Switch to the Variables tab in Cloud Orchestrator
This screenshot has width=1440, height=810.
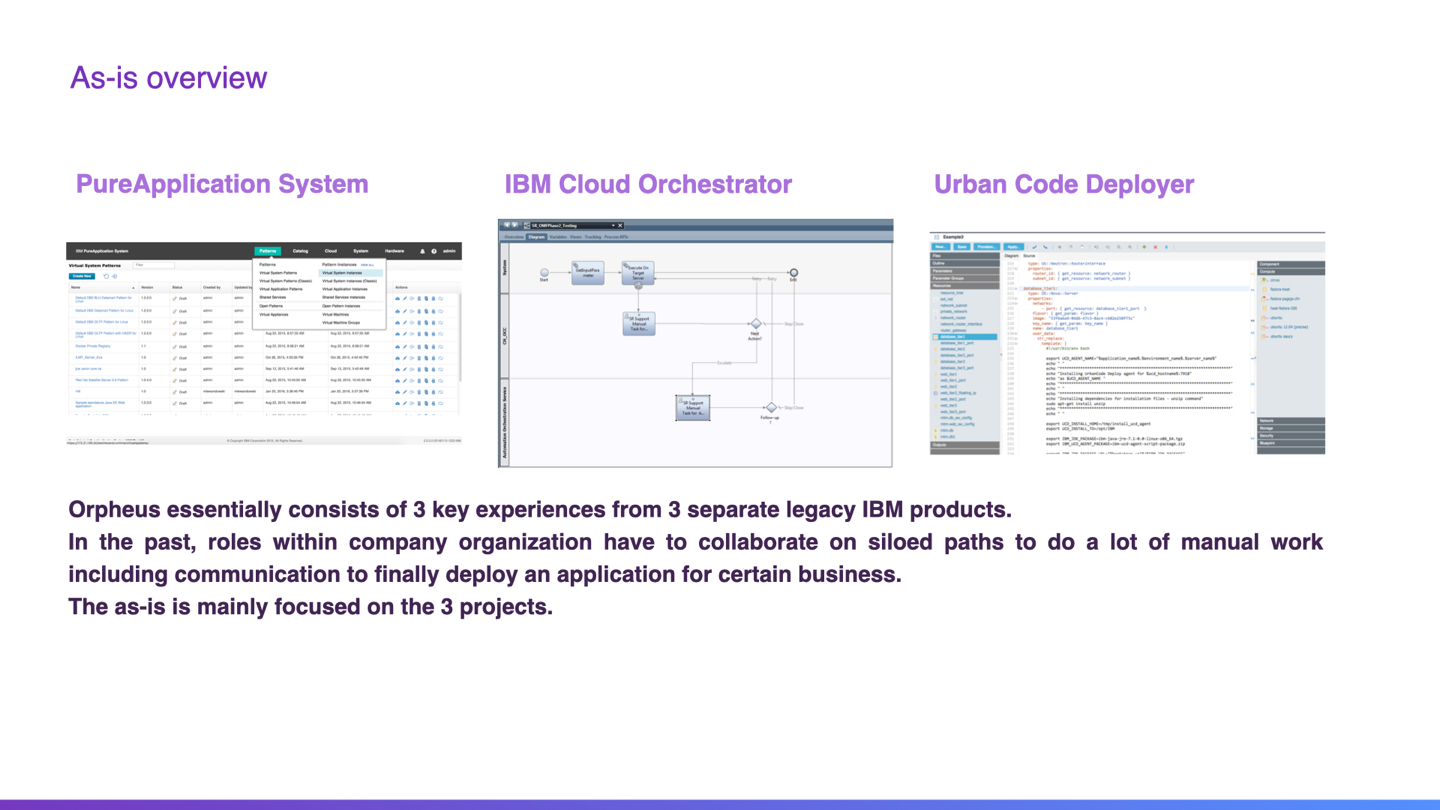click(559, 237)
